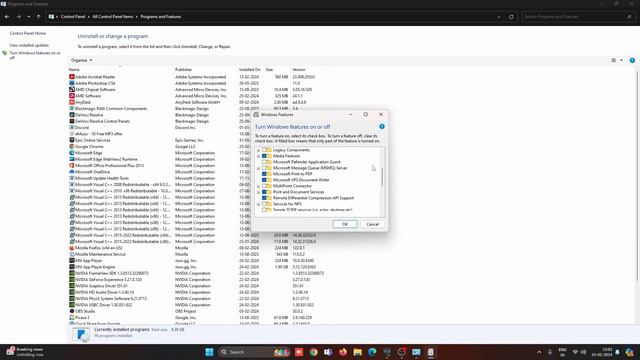Open File Explorer from the taskbar
Viewport: 640px width, 360px height.
pos(358,352)
